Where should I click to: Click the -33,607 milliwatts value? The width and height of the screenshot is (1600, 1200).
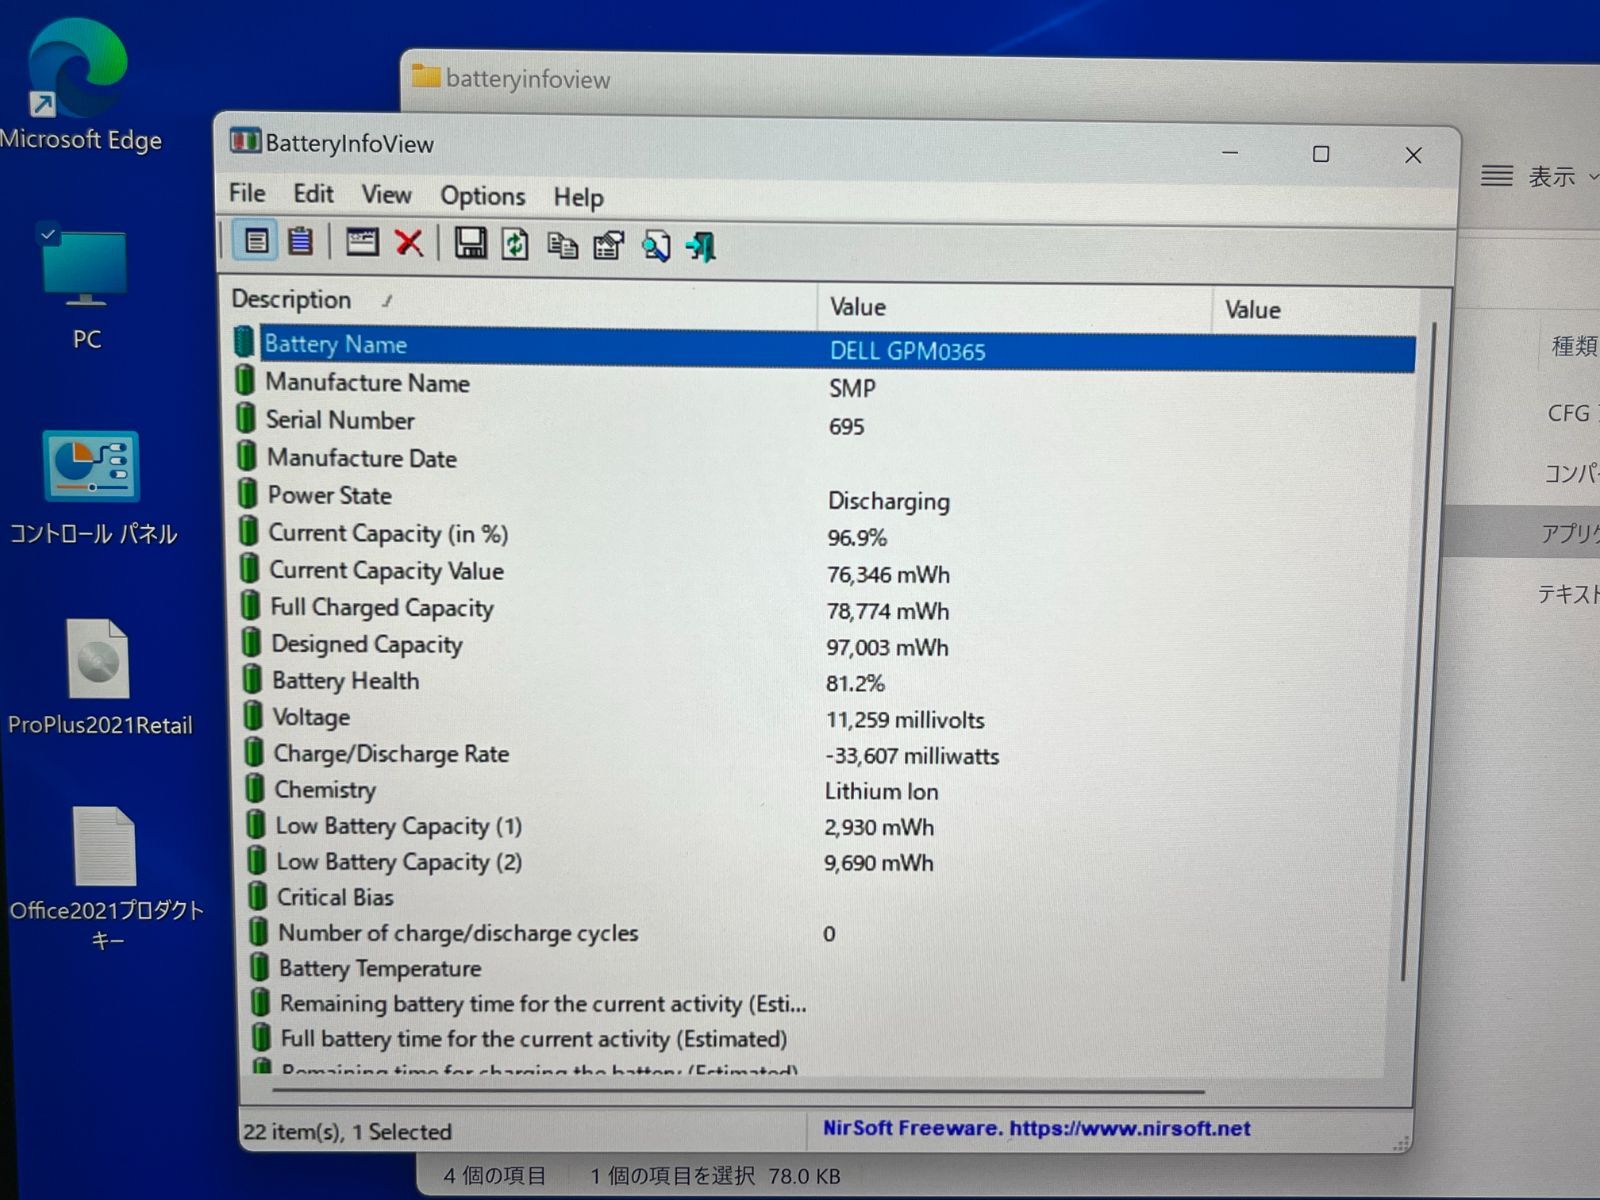(911, 756)
